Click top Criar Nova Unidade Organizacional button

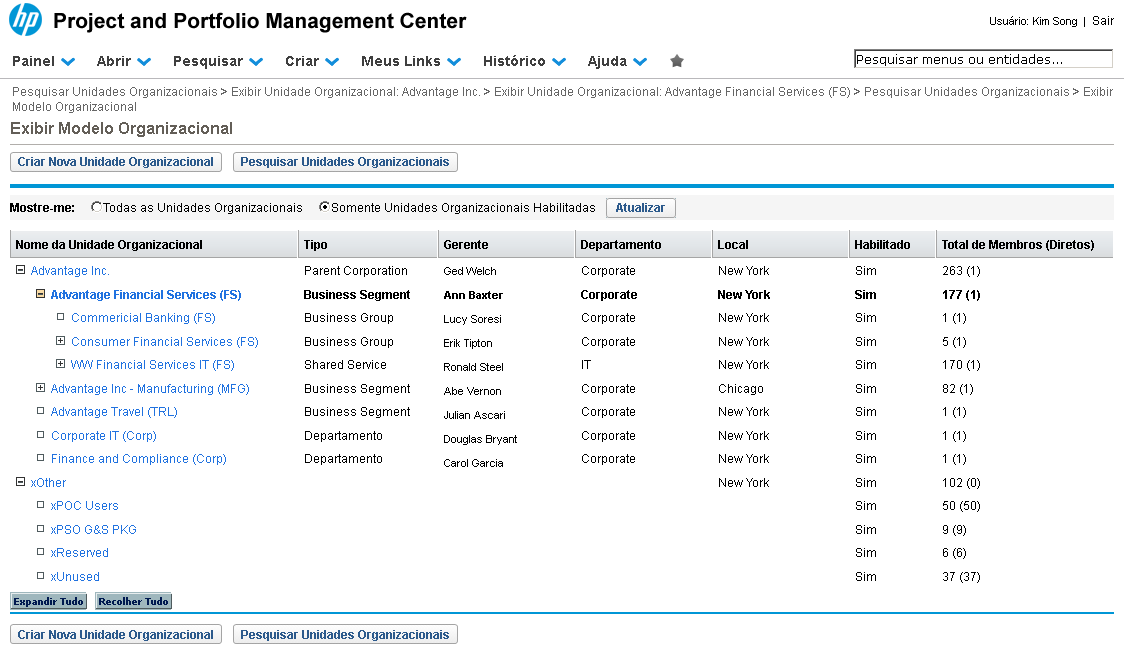point(116,162)
